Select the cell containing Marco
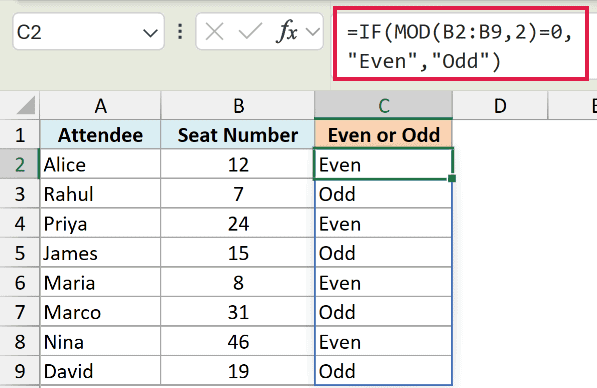 (101, 312)
